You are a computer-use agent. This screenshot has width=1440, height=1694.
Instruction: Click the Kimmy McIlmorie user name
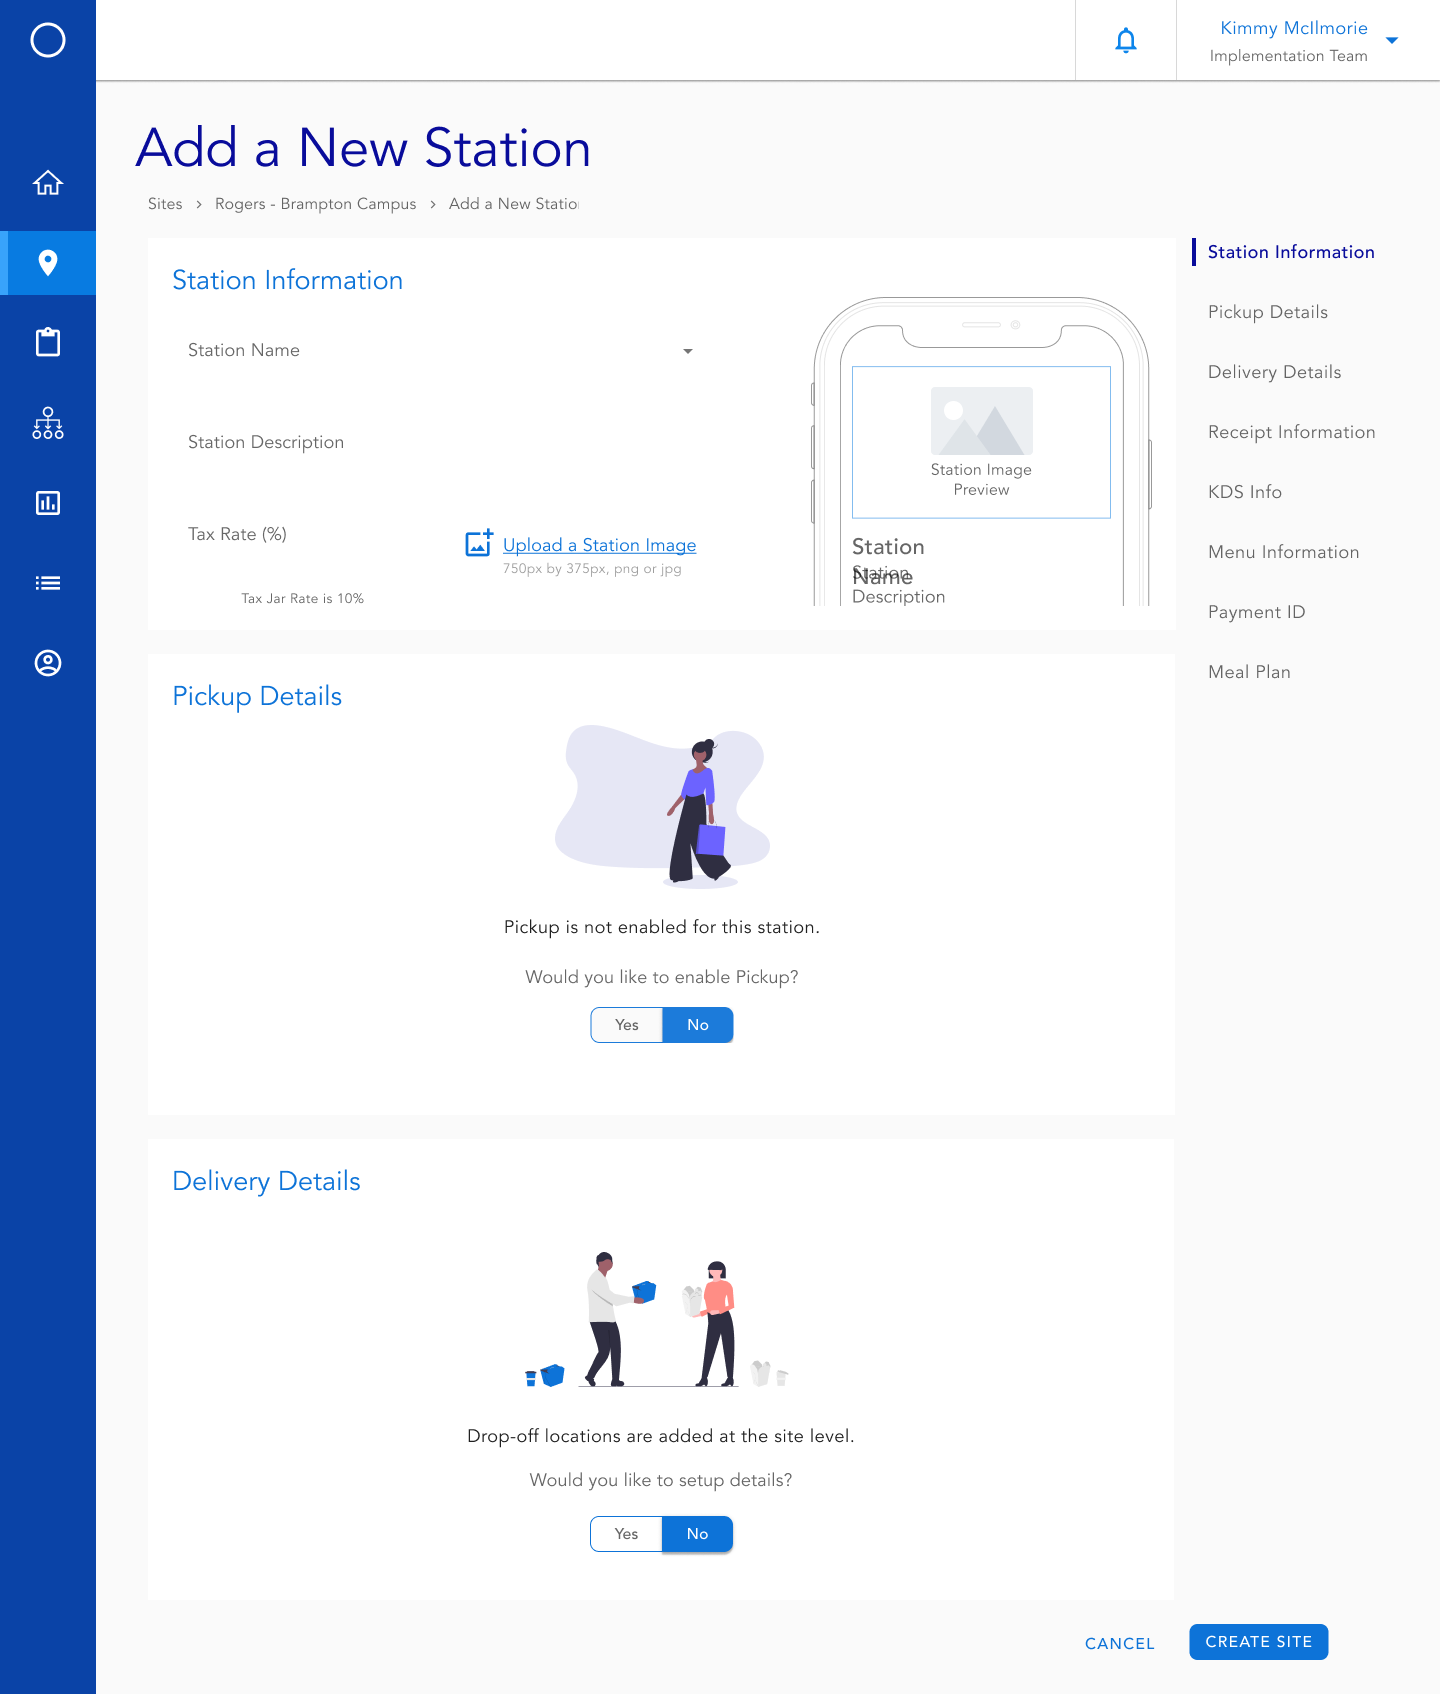pyautogui.click(x=1294, y=28)
